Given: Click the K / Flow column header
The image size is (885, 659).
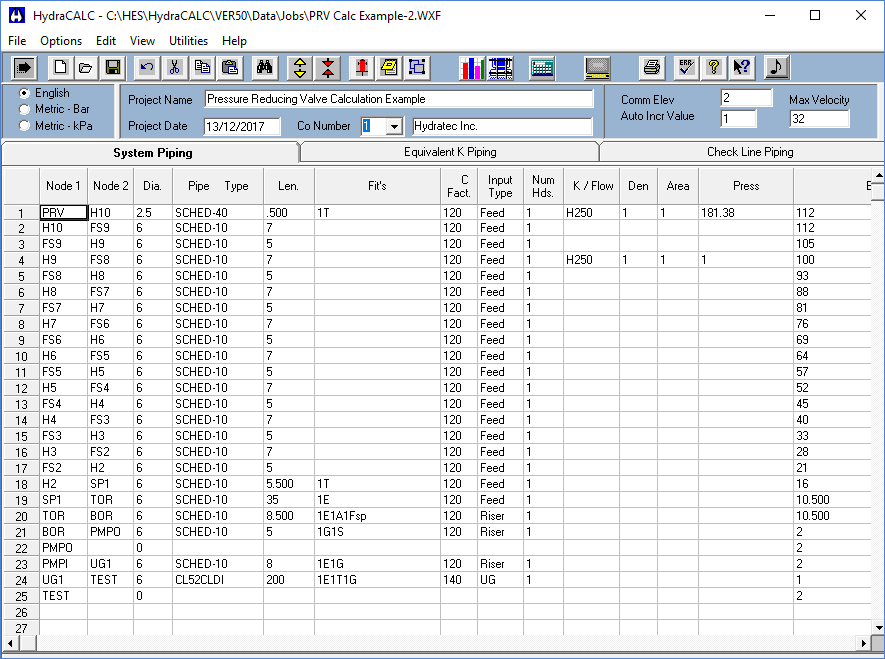Looking at the screenshot, I should click(x=592, y=186).
